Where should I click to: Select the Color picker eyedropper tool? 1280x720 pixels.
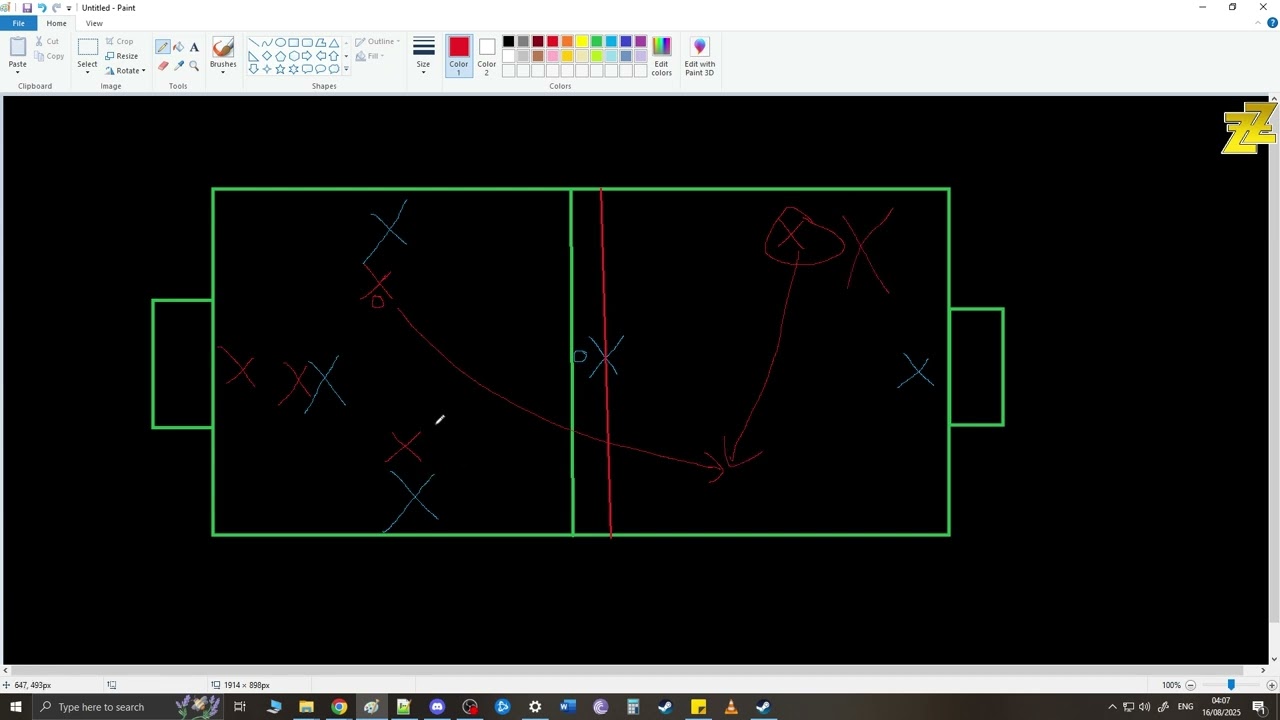pos(179,66)
